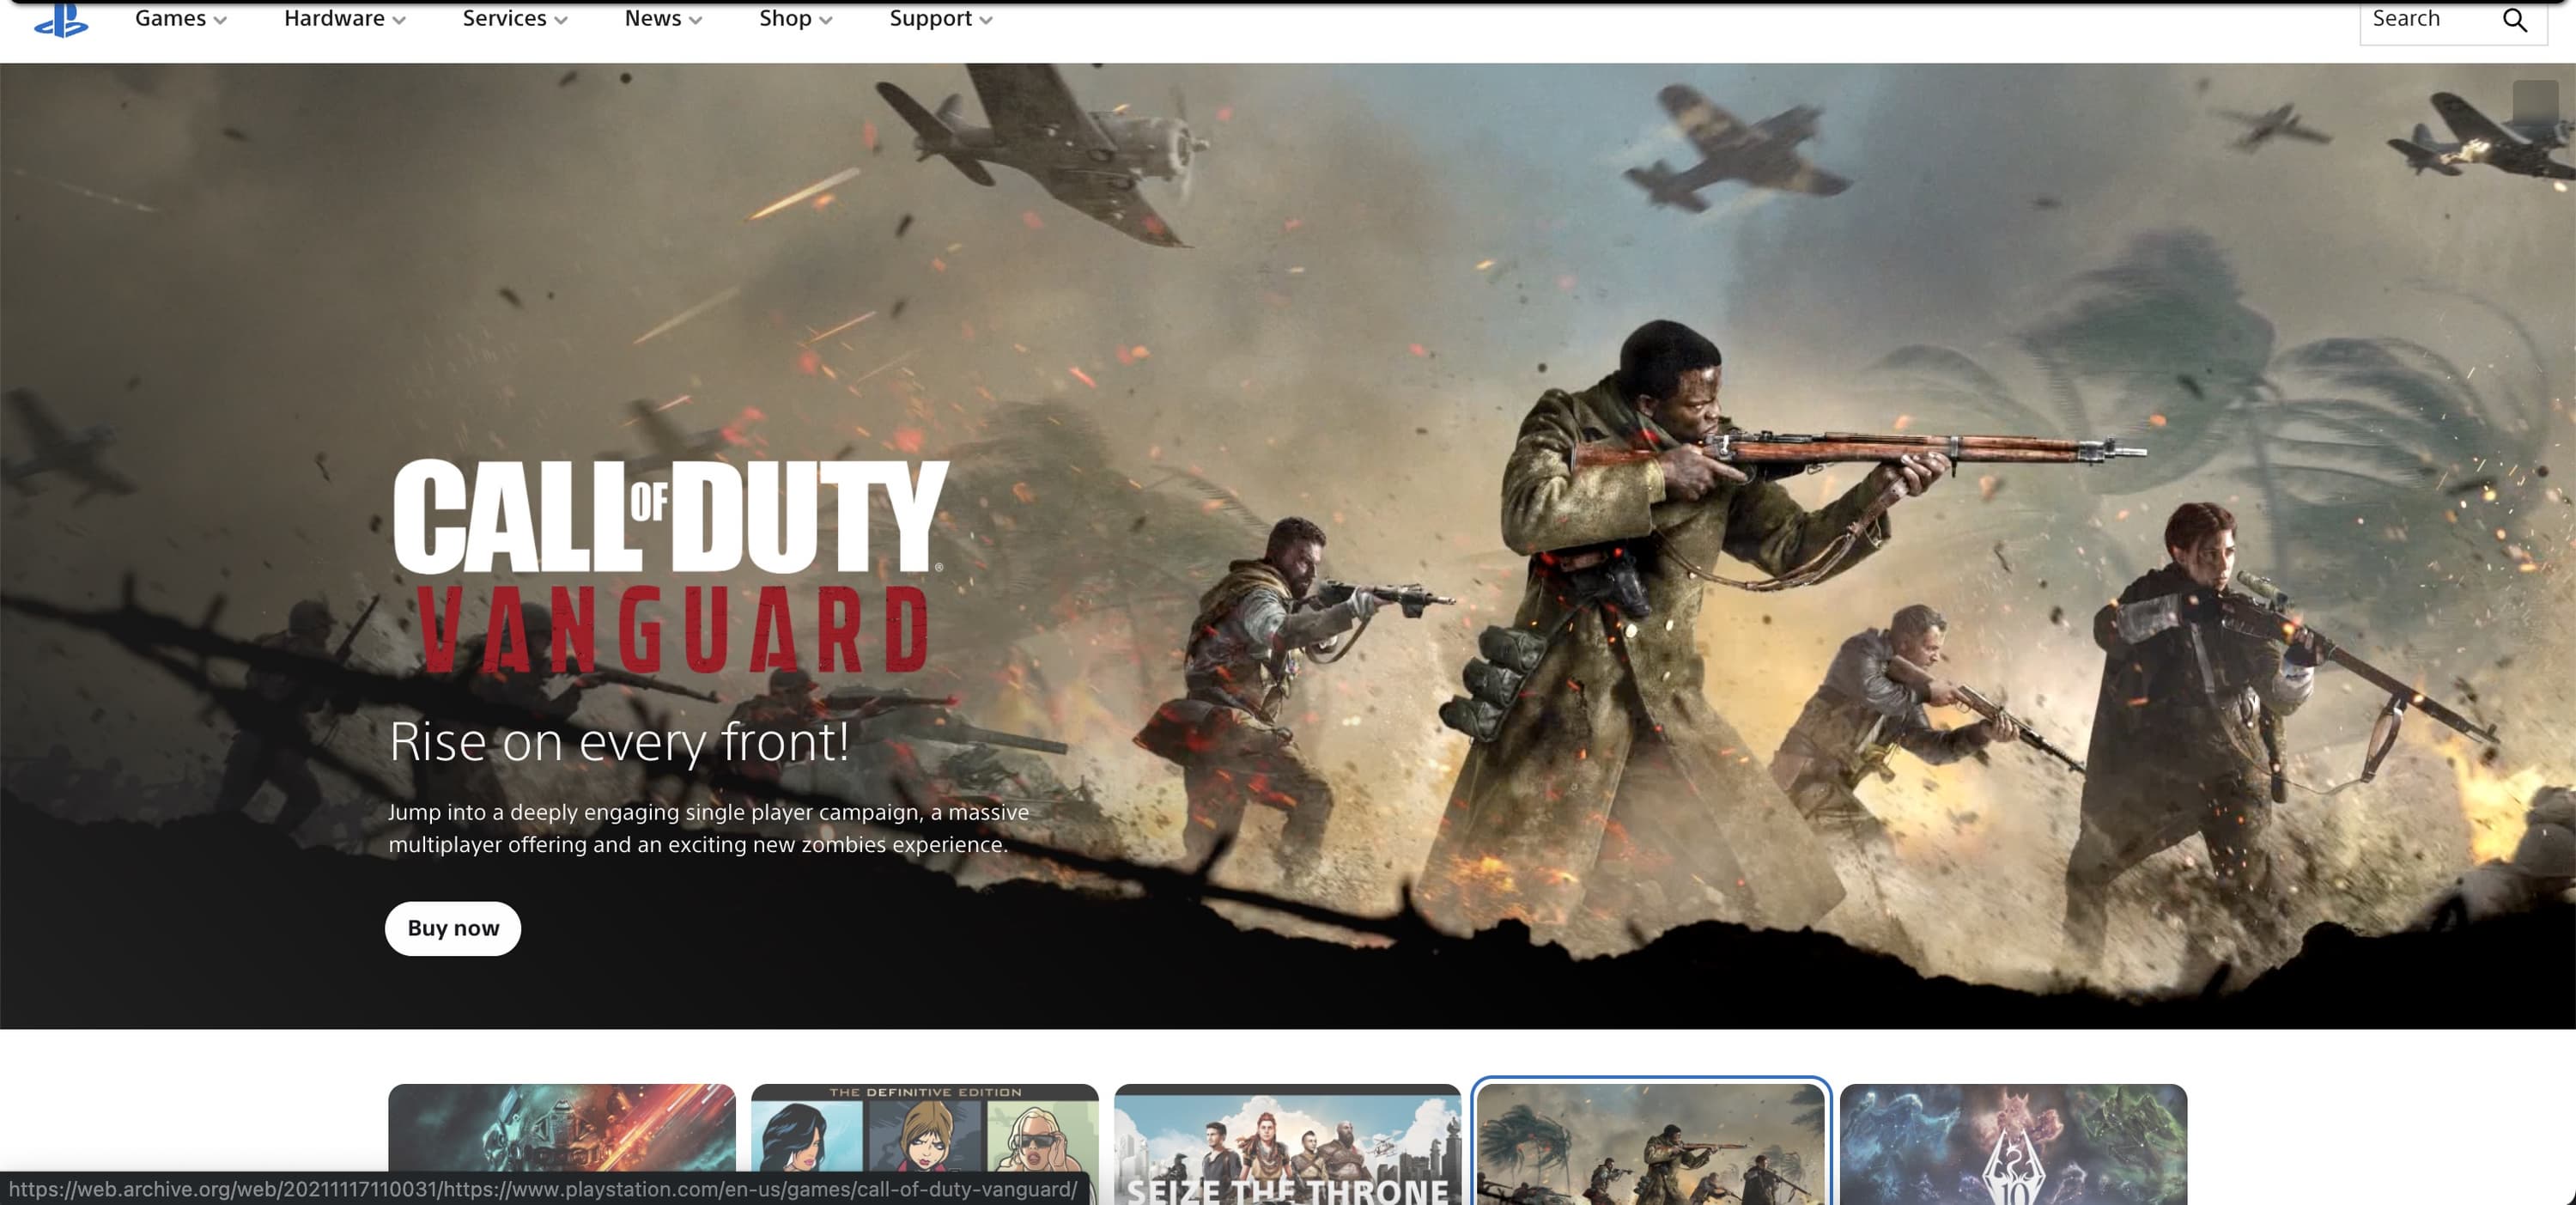Click the Call of Duty Vanguard logo
The width and height of the screenshot is (2576, 1205).
670,565
